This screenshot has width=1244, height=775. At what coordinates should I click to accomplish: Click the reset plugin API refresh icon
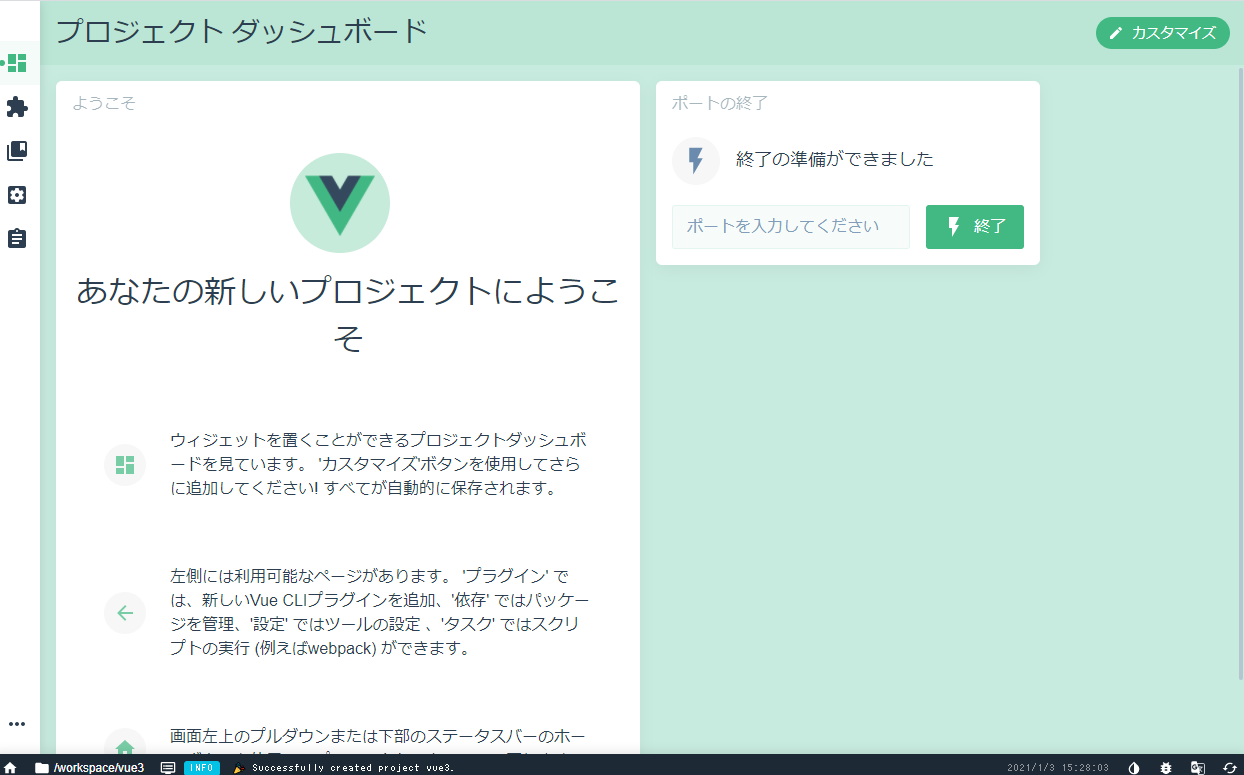[1230, 767]
